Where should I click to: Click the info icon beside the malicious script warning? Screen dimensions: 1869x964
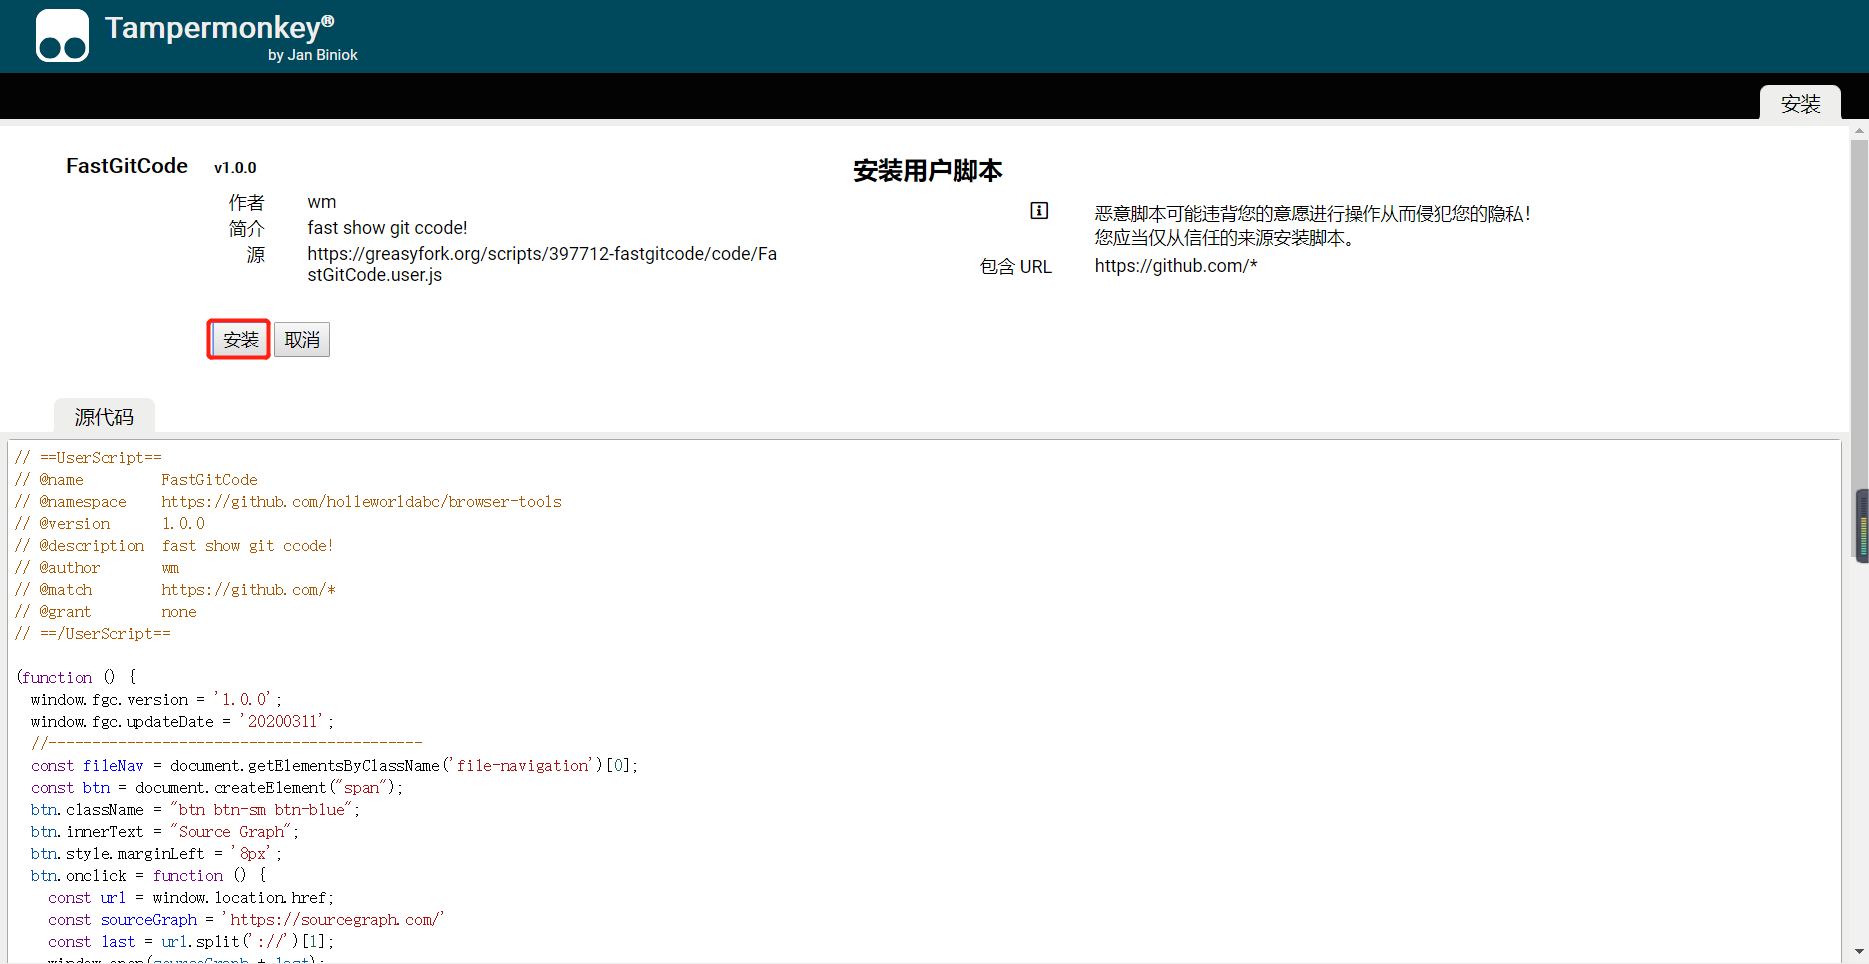(1039, 210)
